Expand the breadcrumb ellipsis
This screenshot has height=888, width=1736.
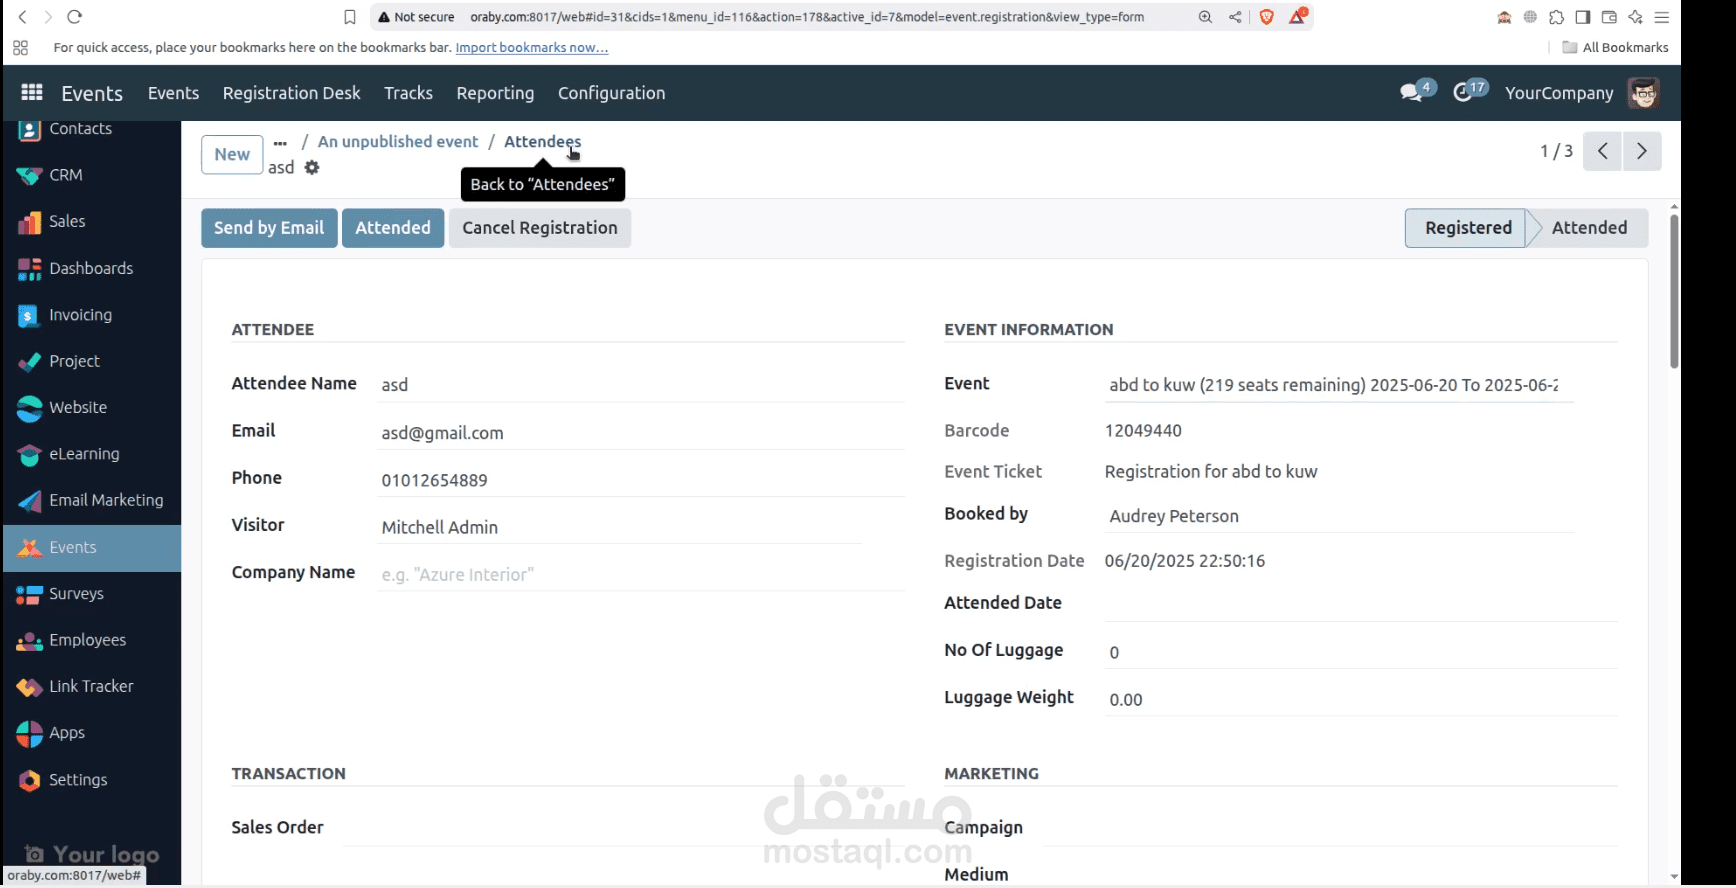point(280,143)
